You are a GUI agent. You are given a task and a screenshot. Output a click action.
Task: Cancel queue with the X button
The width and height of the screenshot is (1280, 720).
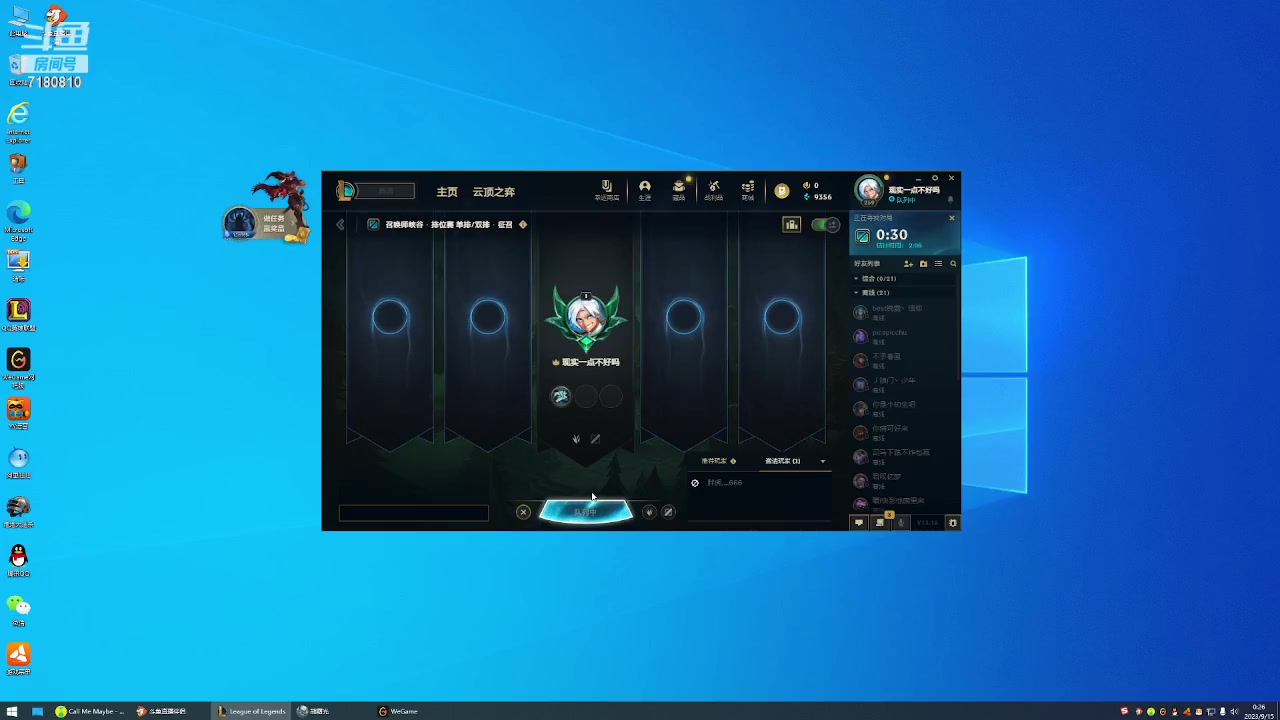(523, 512)
